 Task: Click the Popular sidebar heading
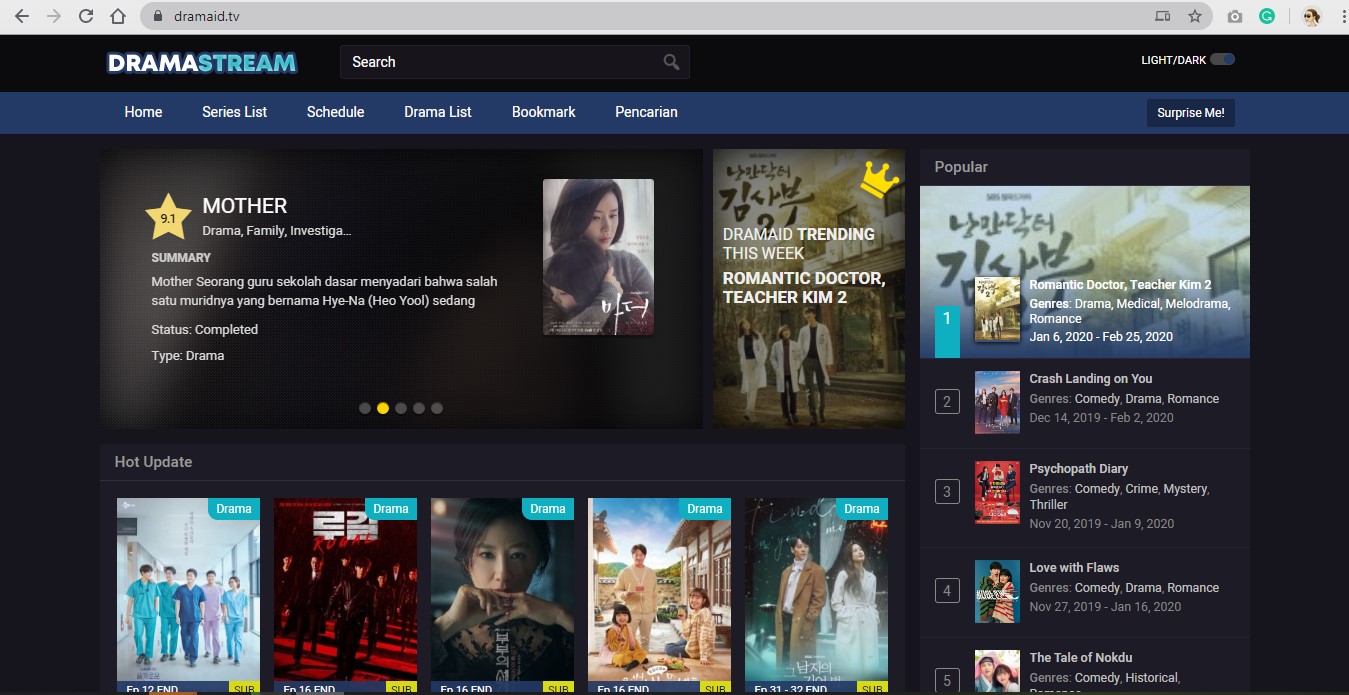coord(961,167)
